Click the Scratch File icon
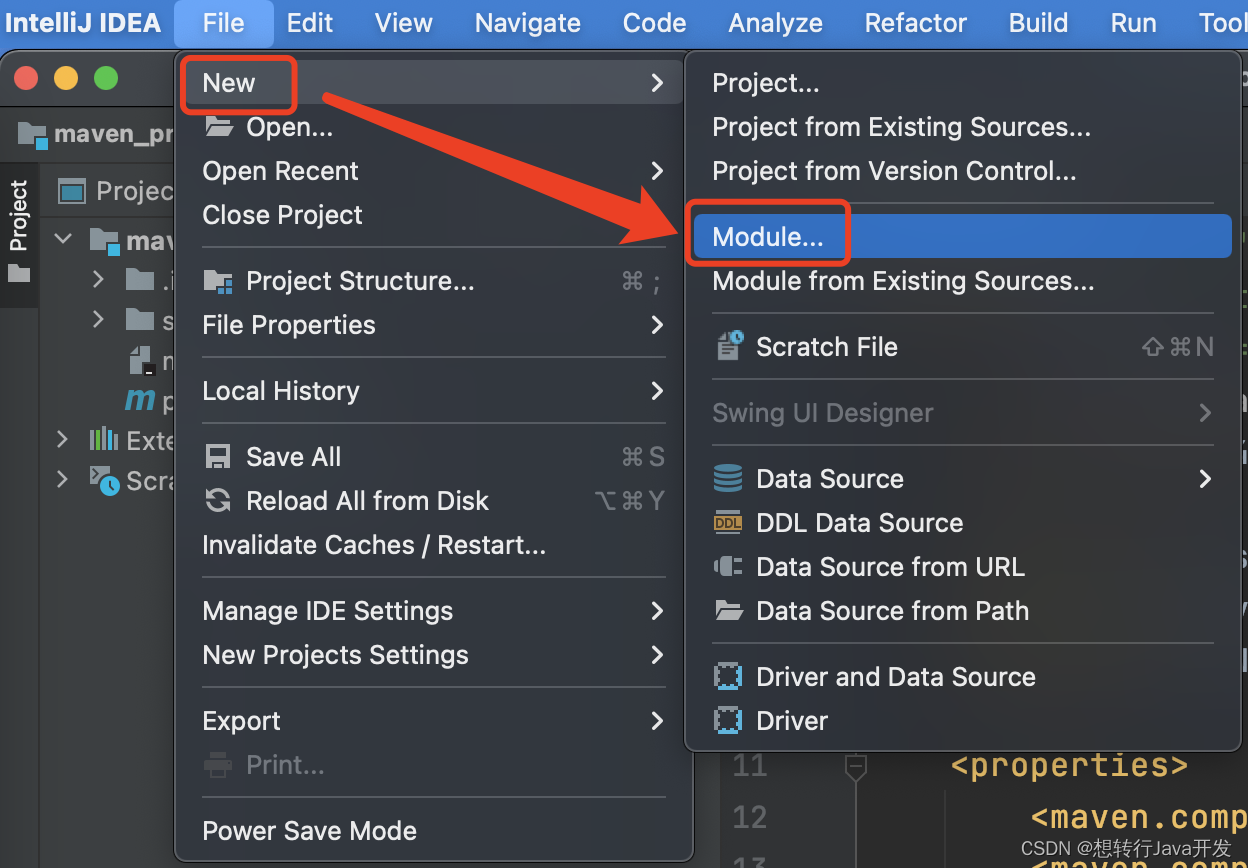This screenshot has height=868, width=1248. [729, 346]
